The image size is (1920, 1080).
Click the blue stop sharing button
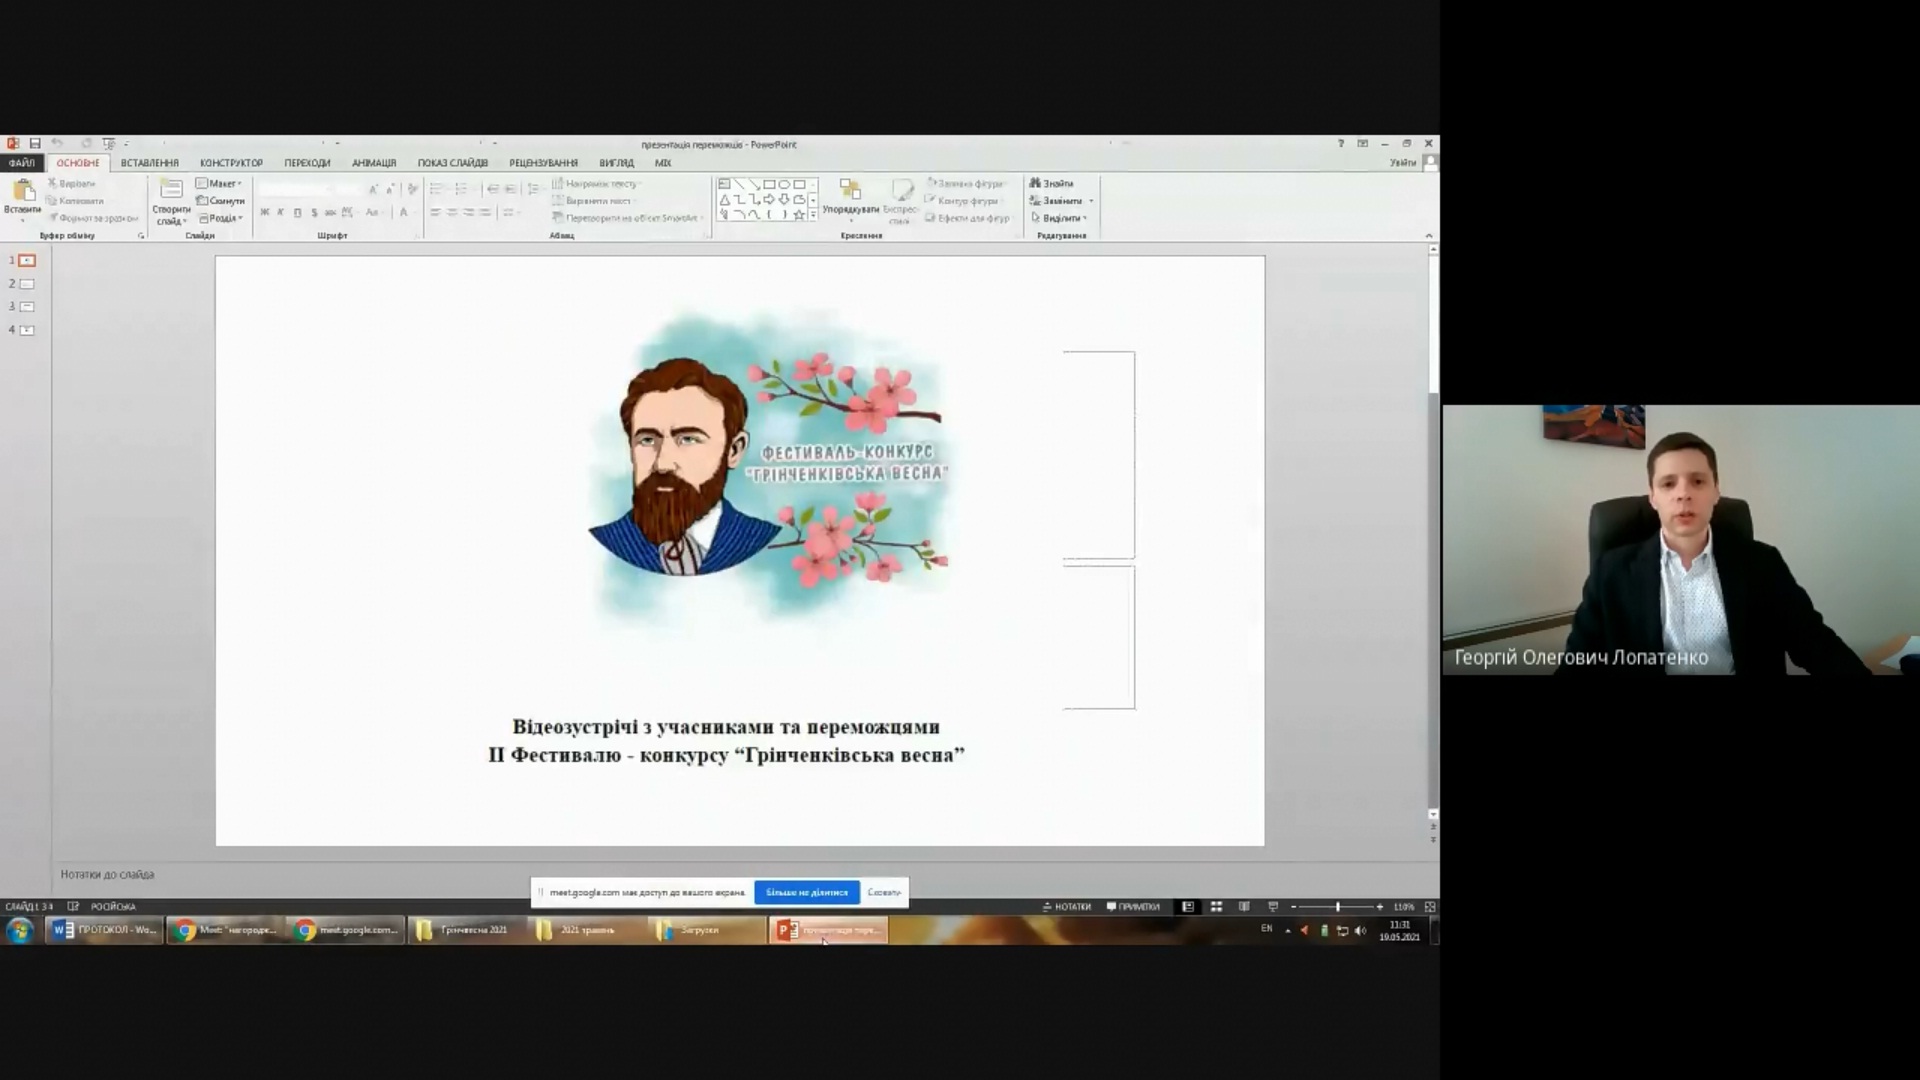pyautogui.click(x=806, y=892)
